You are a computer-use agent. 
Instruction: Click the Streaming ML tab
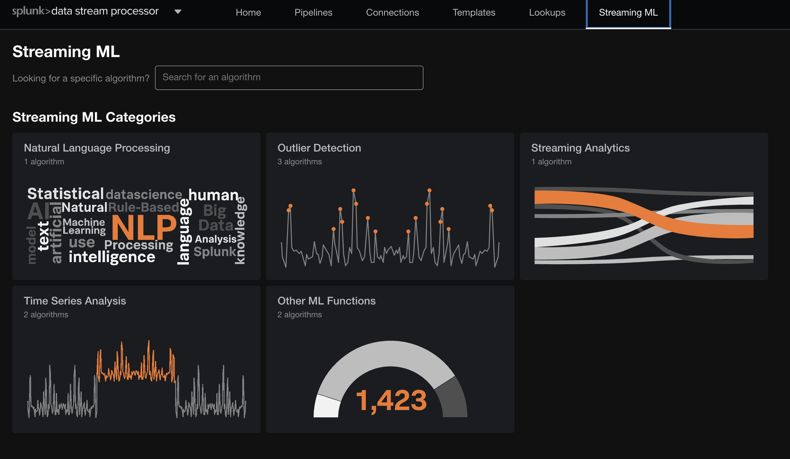point(628,13)
